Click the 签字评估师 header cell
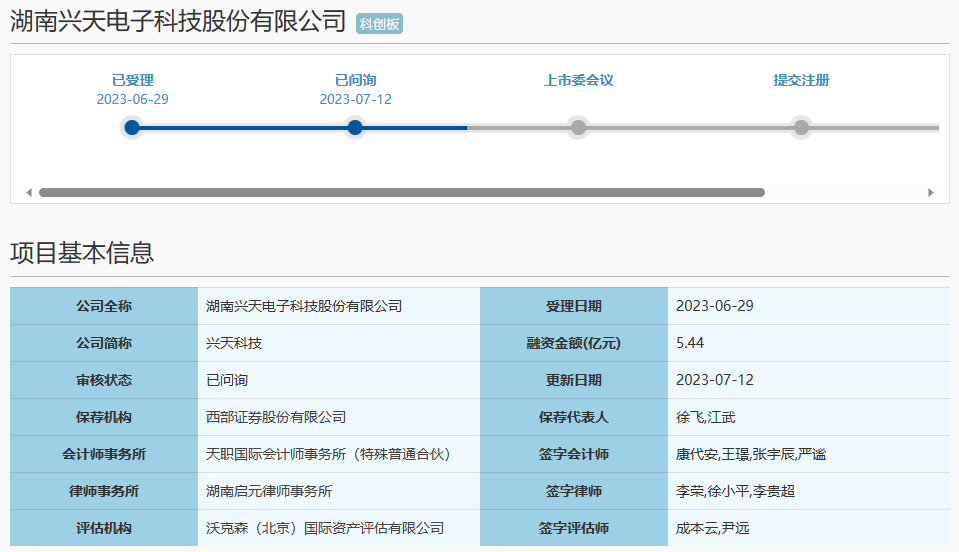This screenshot has width=959, height=552. 574,528
